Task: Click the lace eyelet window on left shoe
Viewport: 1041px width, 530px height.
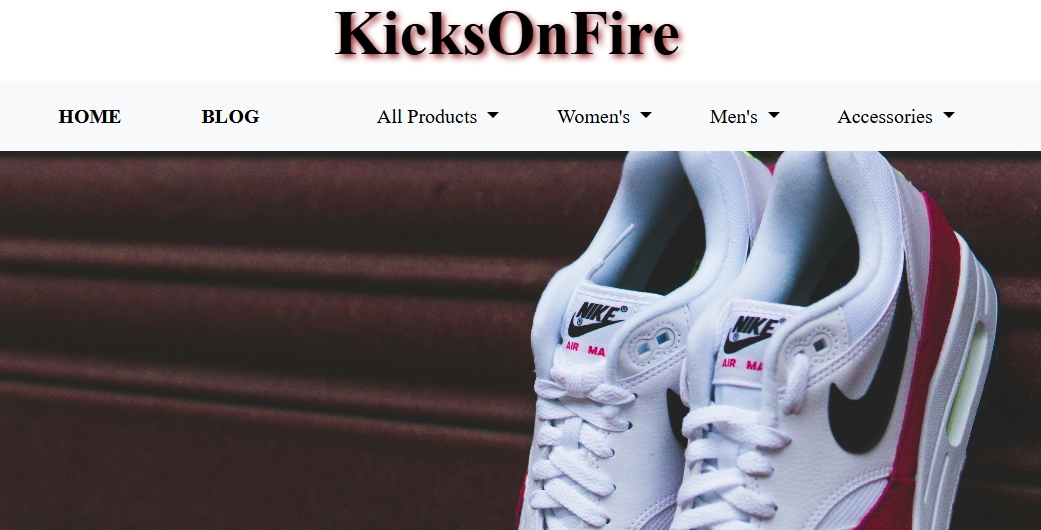Action: [x=654, y=342]
